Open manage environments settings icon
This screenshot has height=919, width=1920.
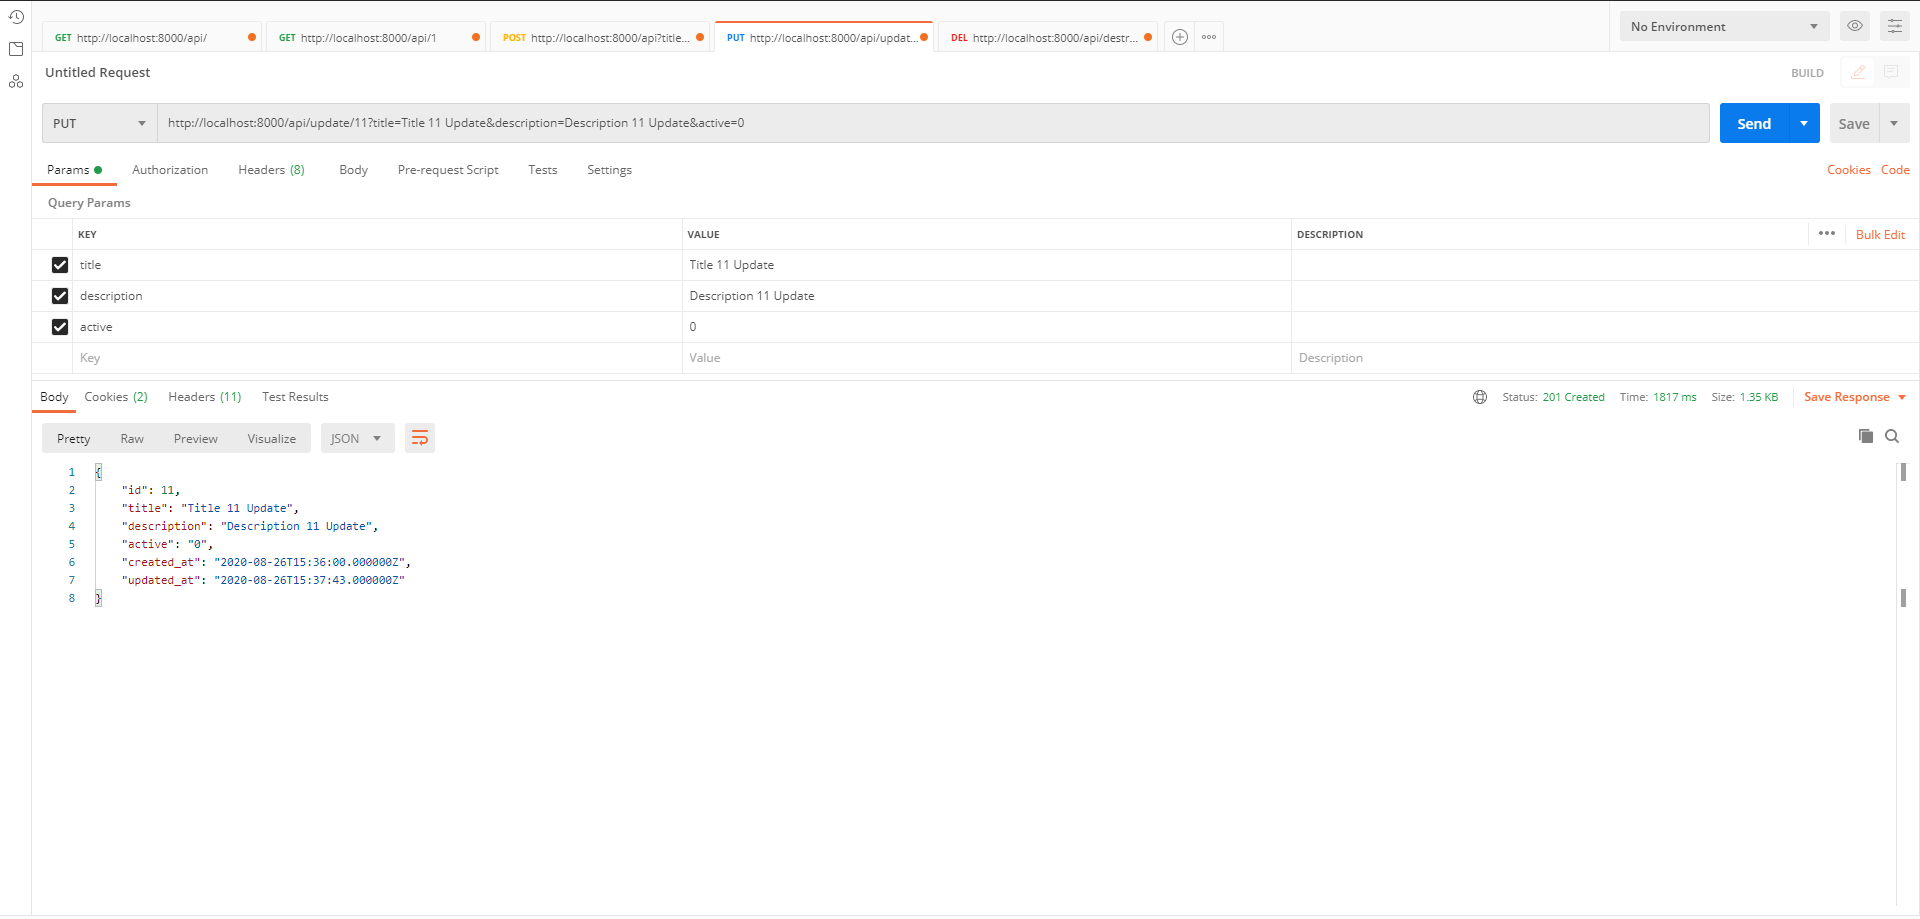click(1895, 26)
